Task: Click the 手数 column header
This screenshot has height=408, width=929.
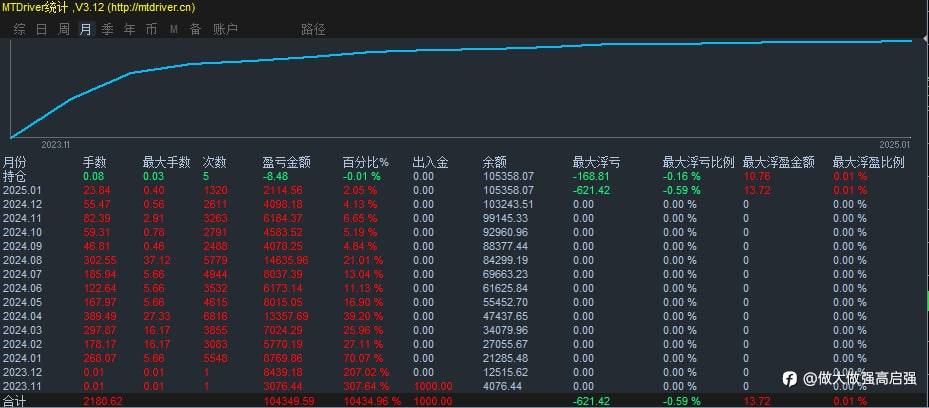Action: 95,162
